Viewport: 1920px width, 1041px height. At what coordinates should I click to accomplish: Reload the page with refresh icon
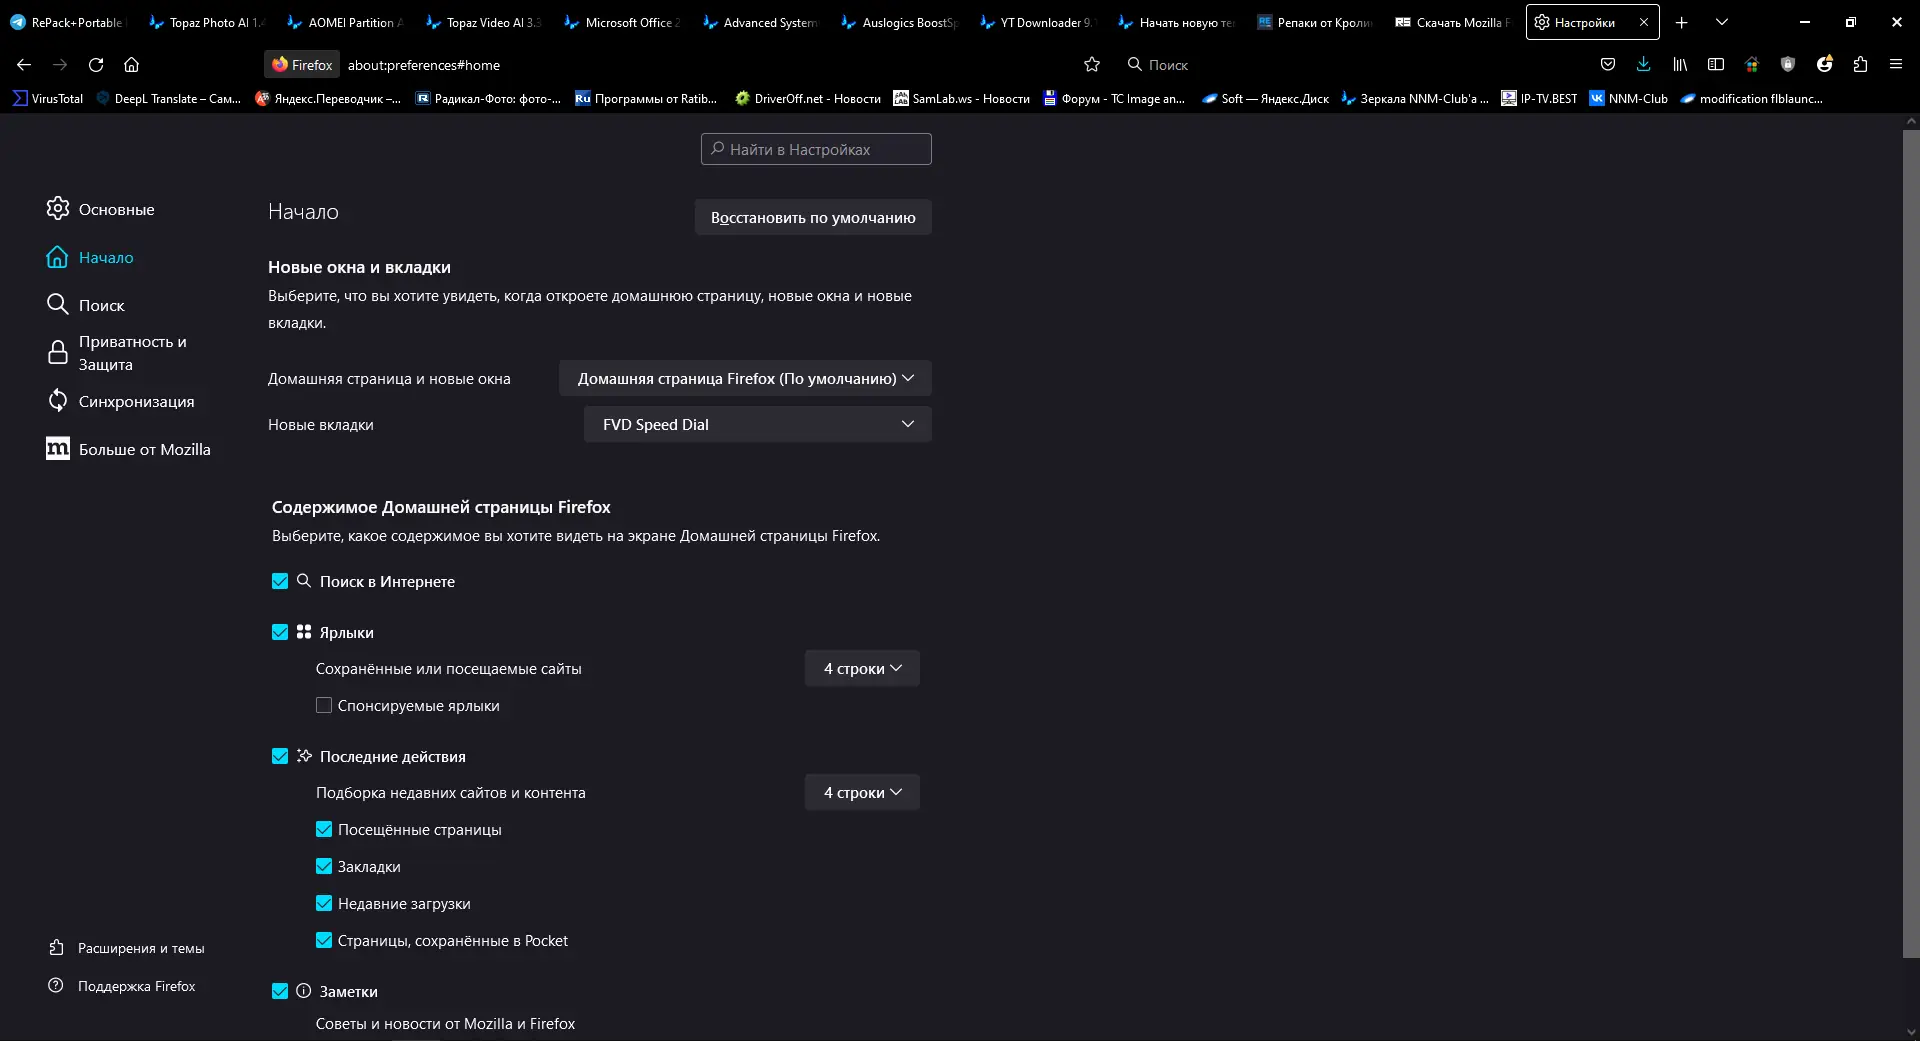click(x=96, y=65)
